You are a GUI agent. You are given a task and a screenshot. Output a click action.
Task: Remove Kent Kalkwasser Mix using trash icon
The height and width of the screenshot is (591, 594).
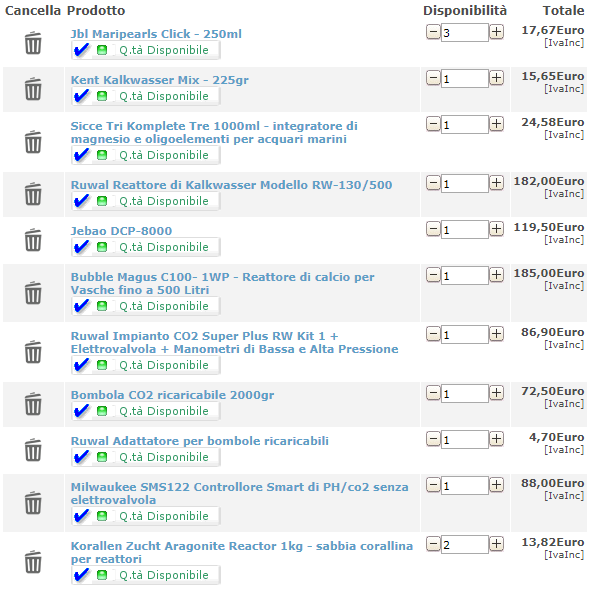(33, 89)
